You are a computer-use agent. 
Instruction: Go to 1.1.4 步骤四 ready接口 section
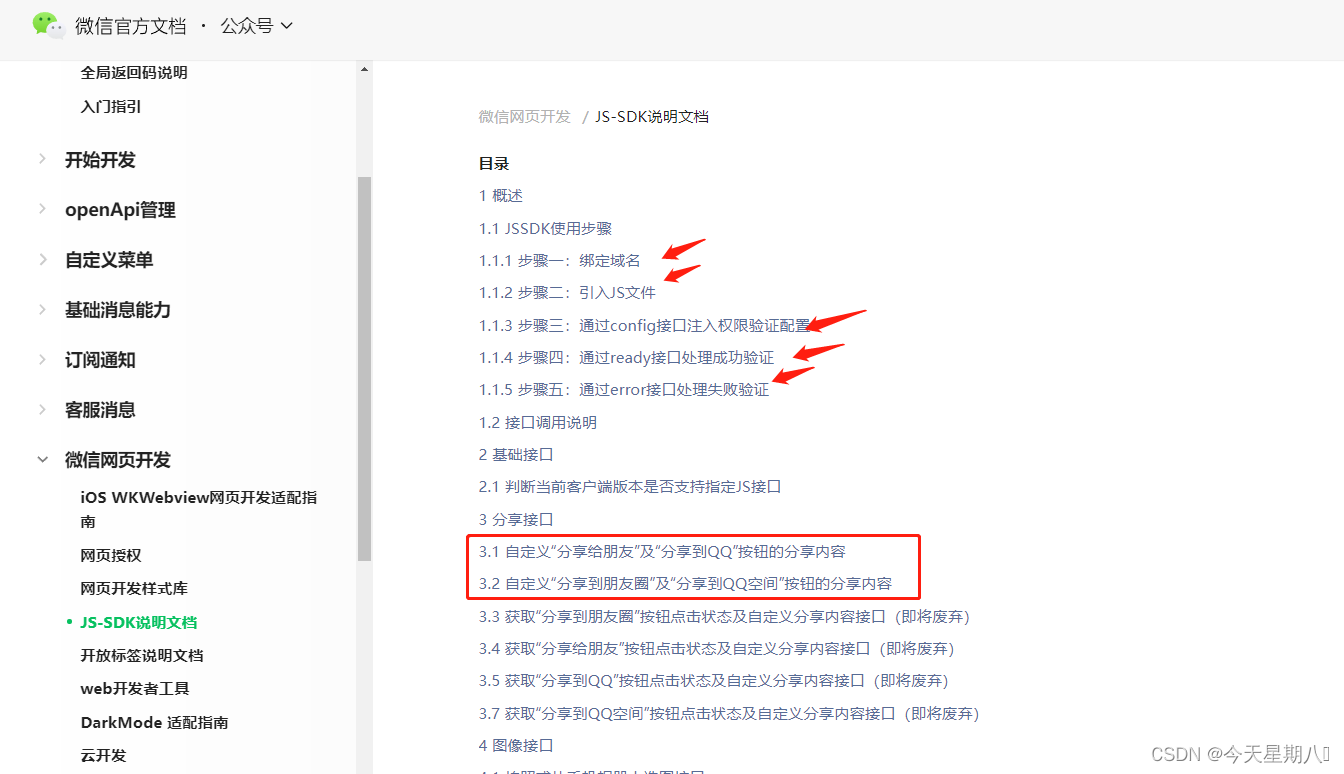pyautogui.click(x=626, y=357)
